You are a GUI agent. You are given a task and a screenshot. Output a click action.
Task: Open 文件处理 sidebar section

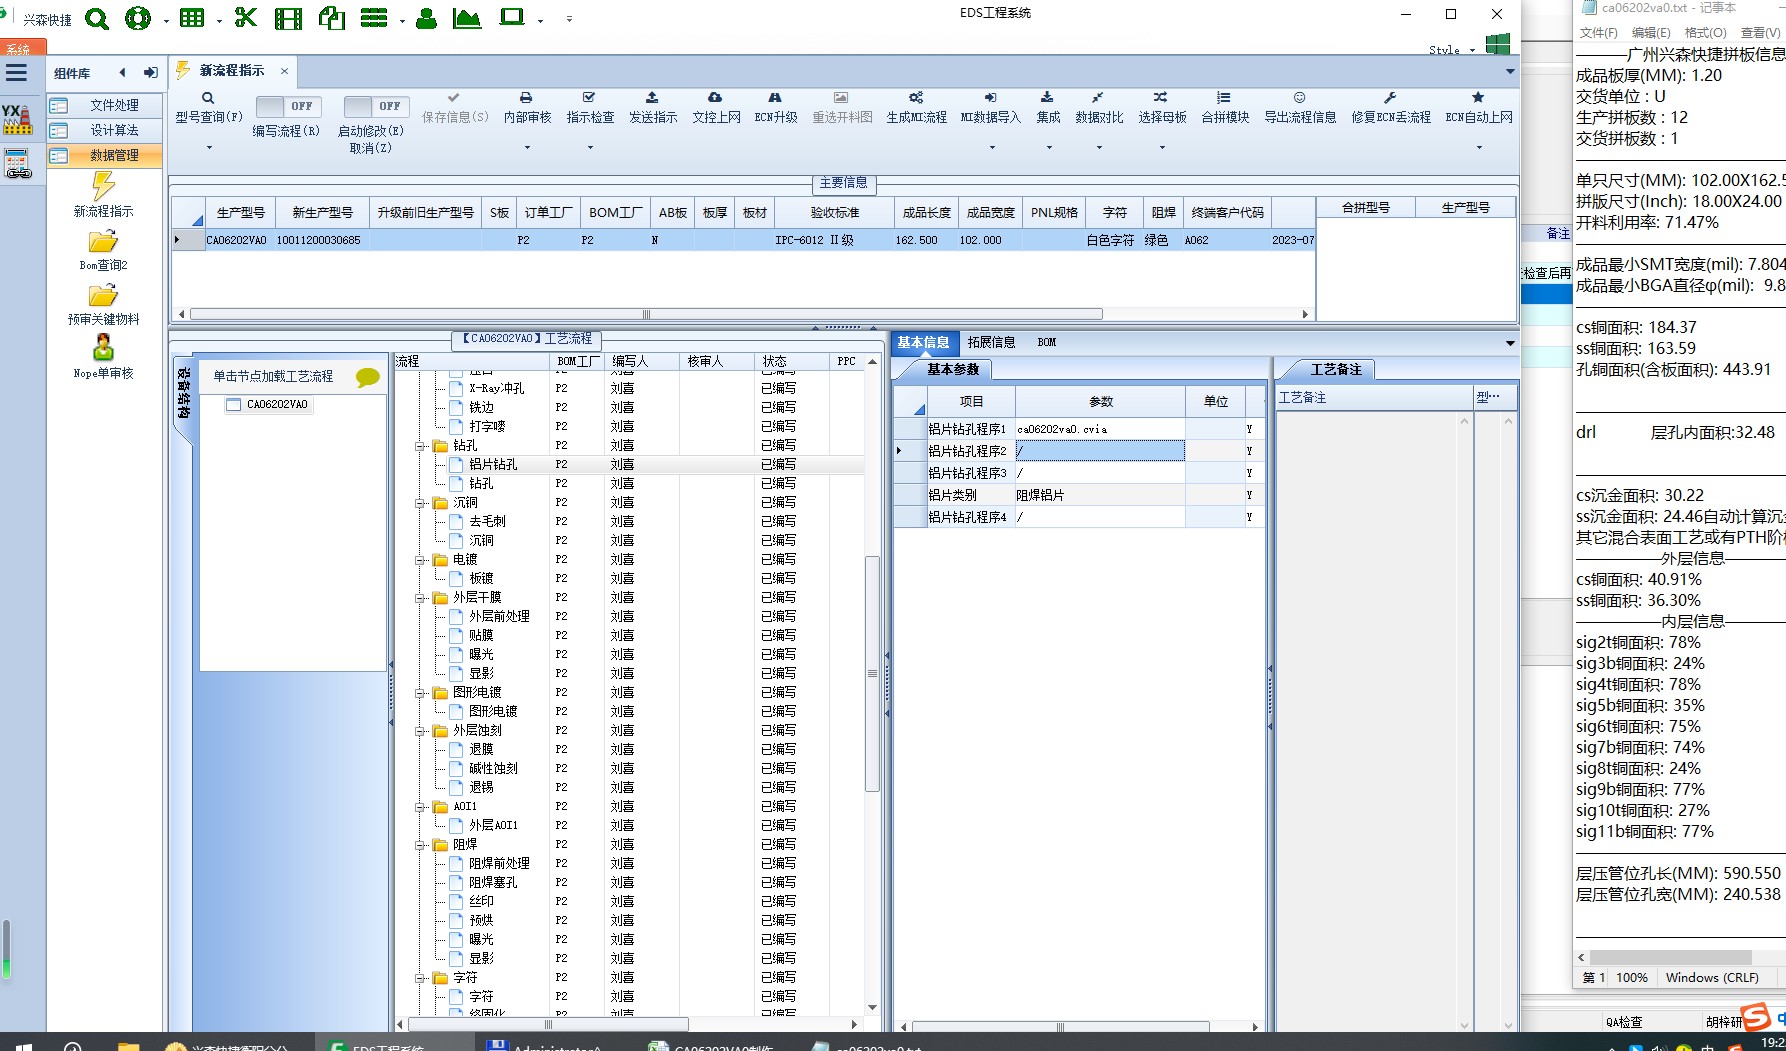click(x=104, y=105)
